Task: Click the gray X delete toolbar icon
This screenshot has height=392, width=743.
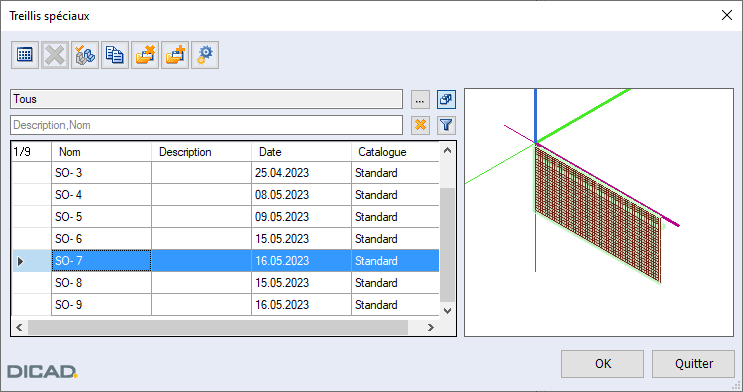Action: tap(55, 55)
